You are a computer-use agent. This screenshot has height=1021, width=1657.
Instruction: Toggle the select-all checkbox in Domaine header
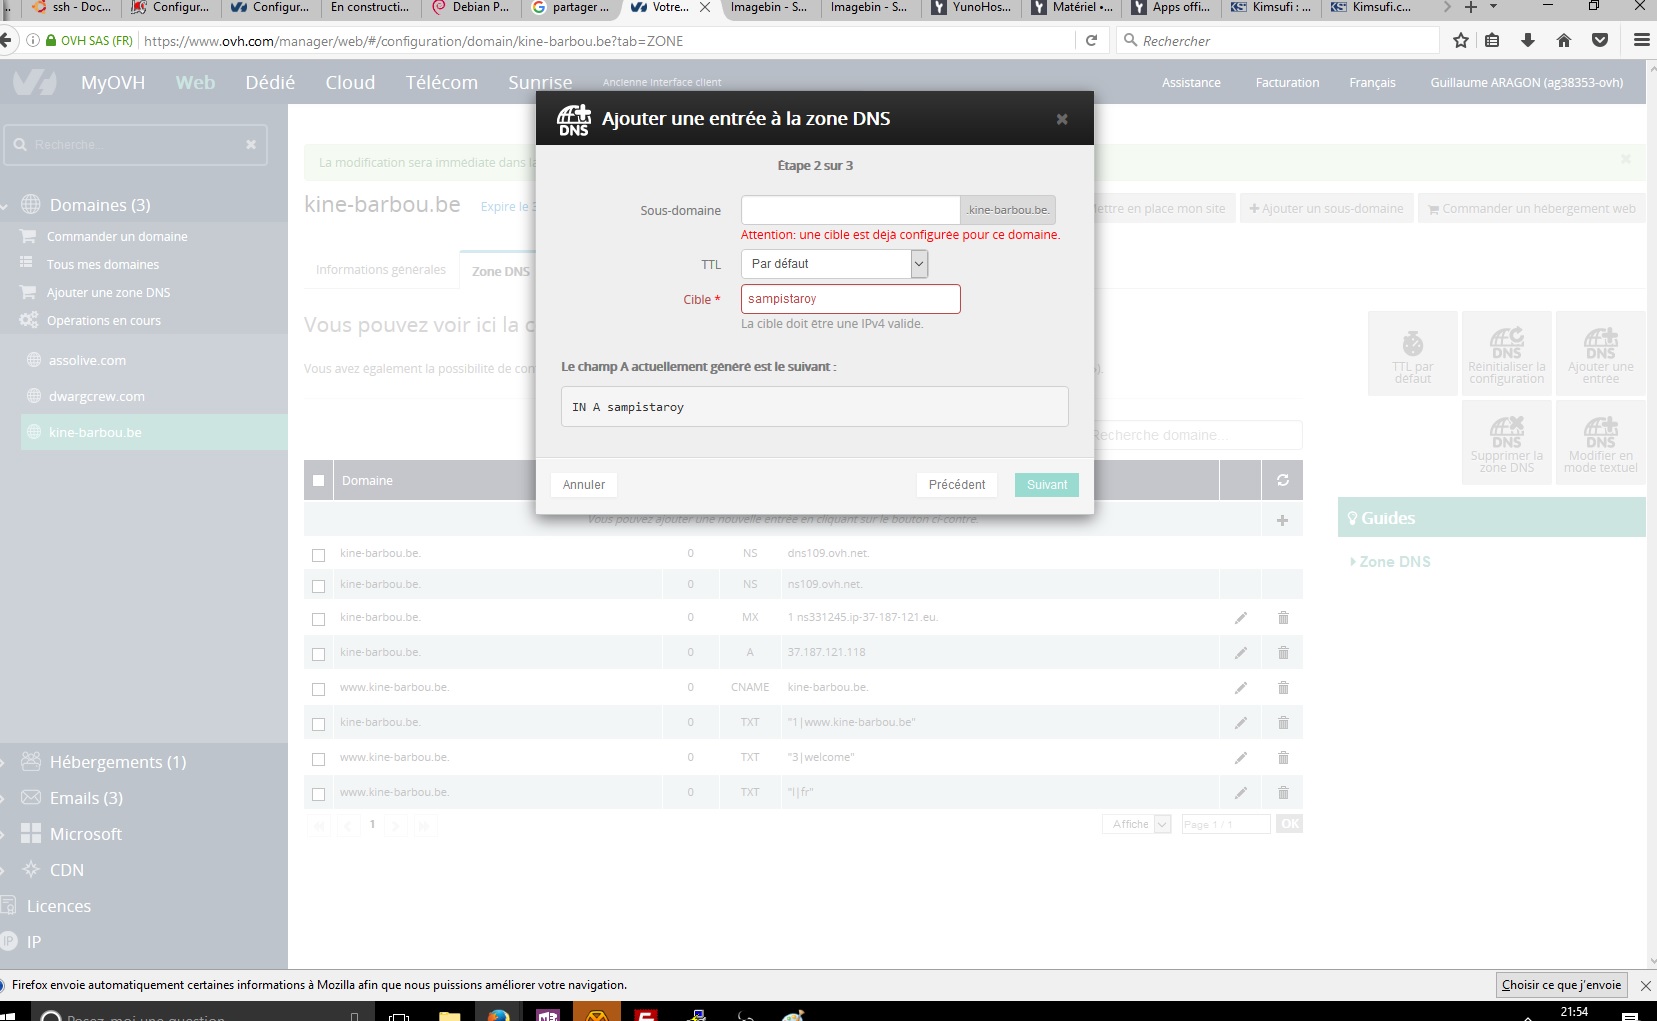318,481
